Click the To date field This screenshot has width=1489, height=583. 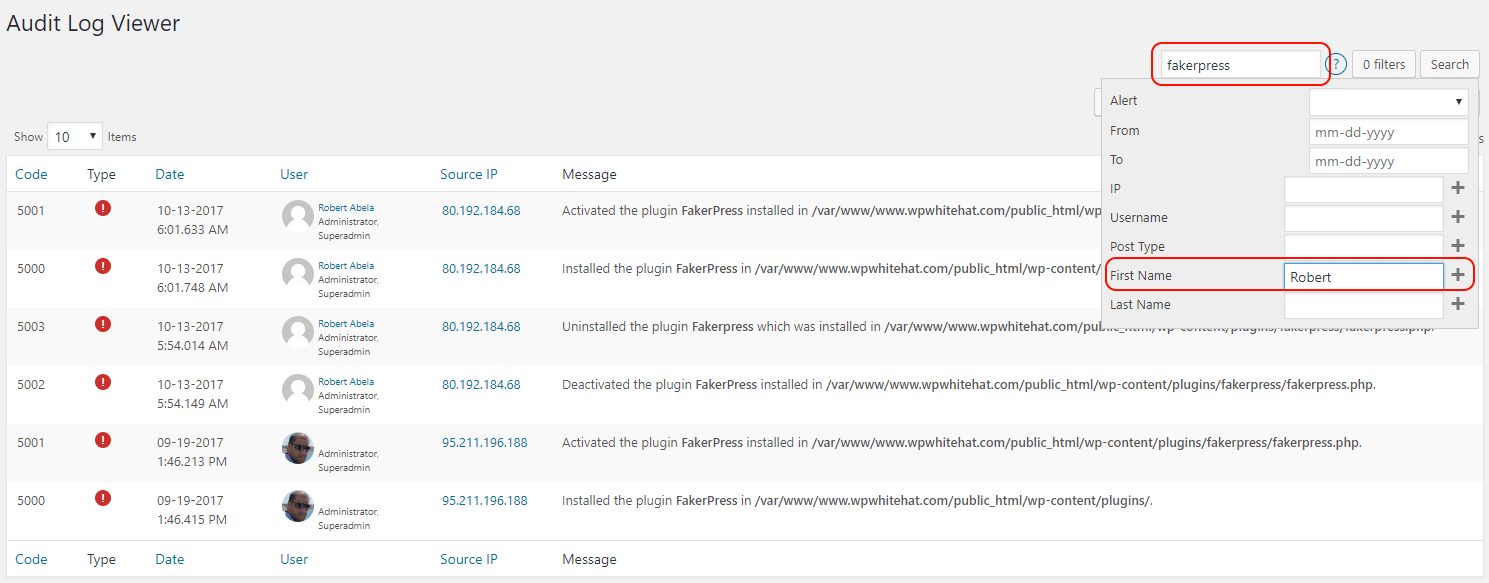[x=1389, y=160]
